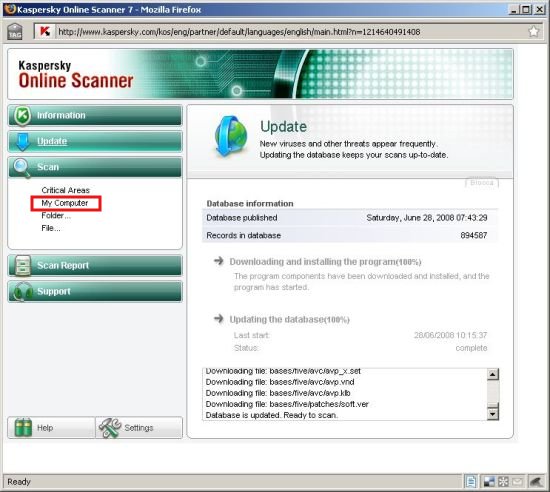The height and width of the screenshot is (492, 550).
Task: Click the Settings tools icon
Action: pyautogui.click(x=110, y=427)
